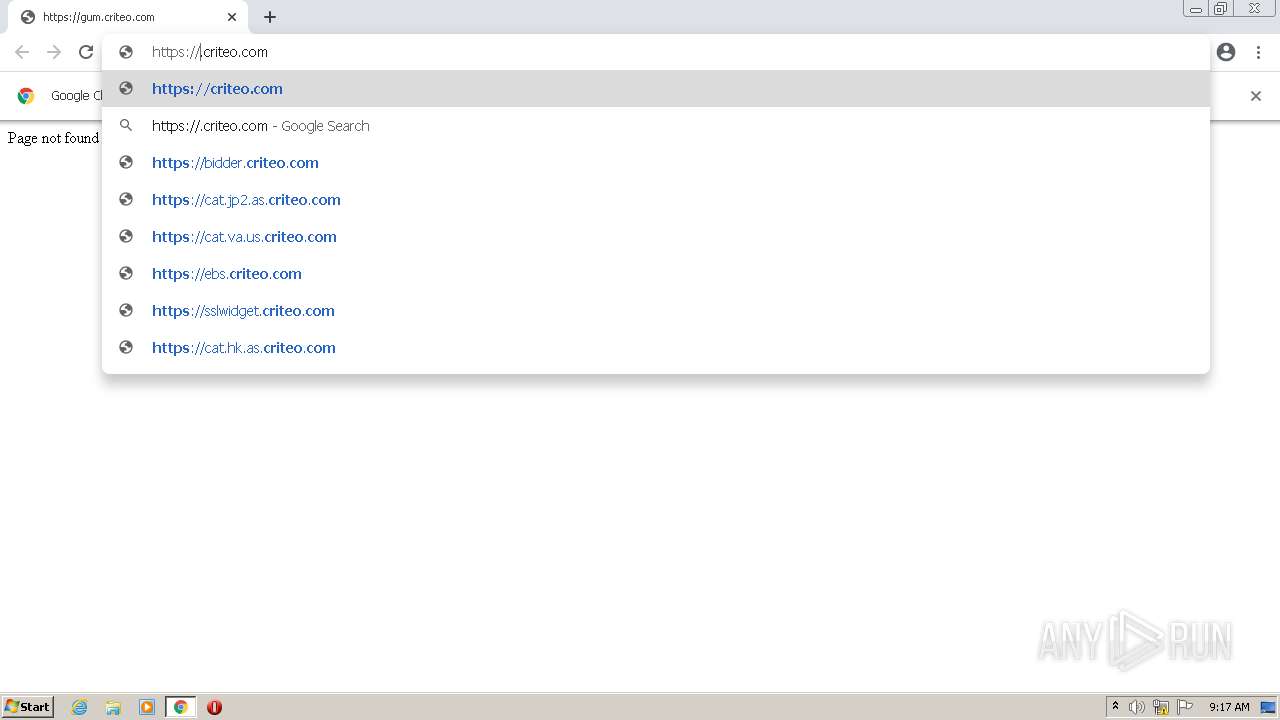Select the ebs.criteo.com suggestion
This screenshot has width=1280, height=720.
[x=656, y=274]
